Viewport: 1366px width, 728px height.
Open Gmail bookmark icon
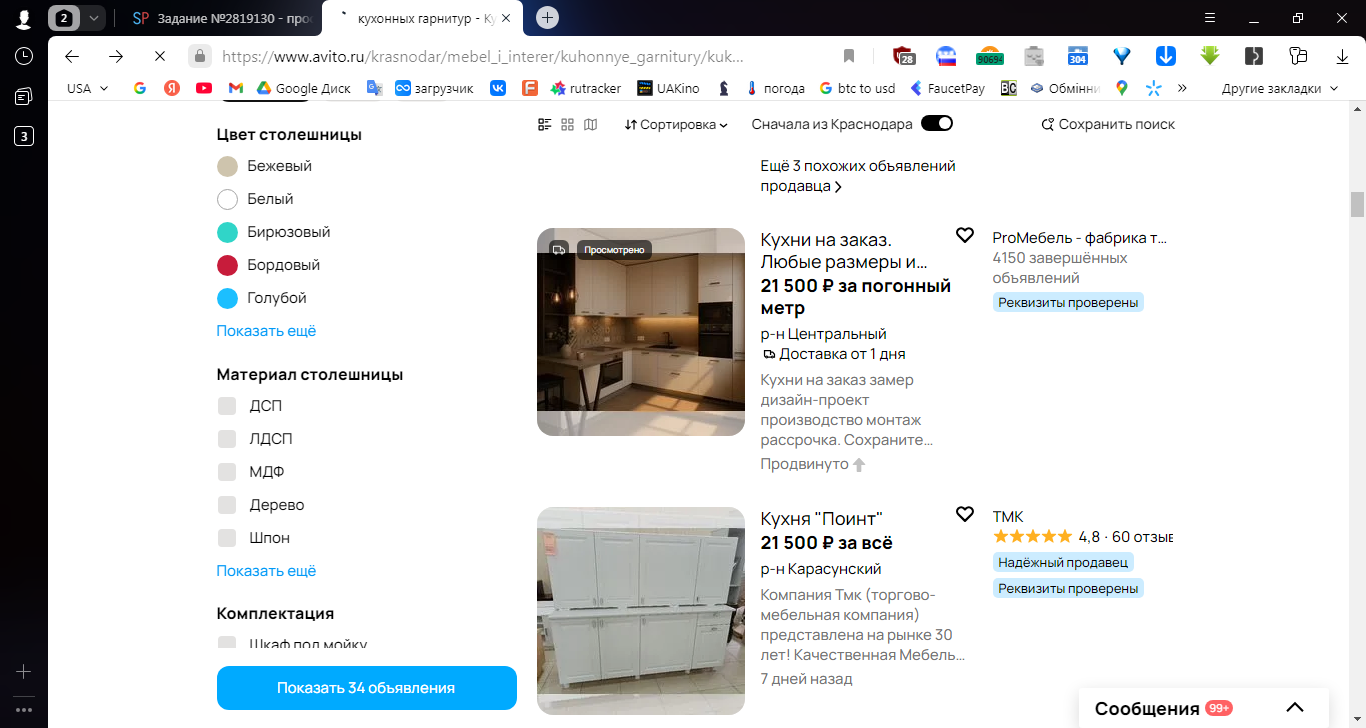[236, 88]
